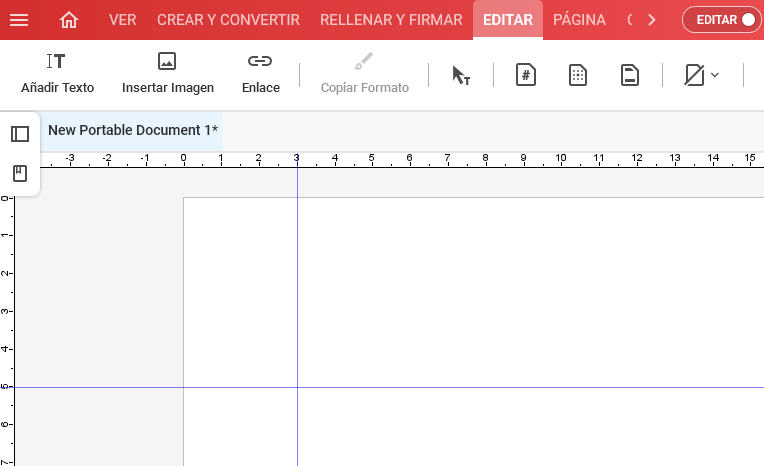Click the page footer icon
This screenshot has width=764, height=466.
click(630, 75)
